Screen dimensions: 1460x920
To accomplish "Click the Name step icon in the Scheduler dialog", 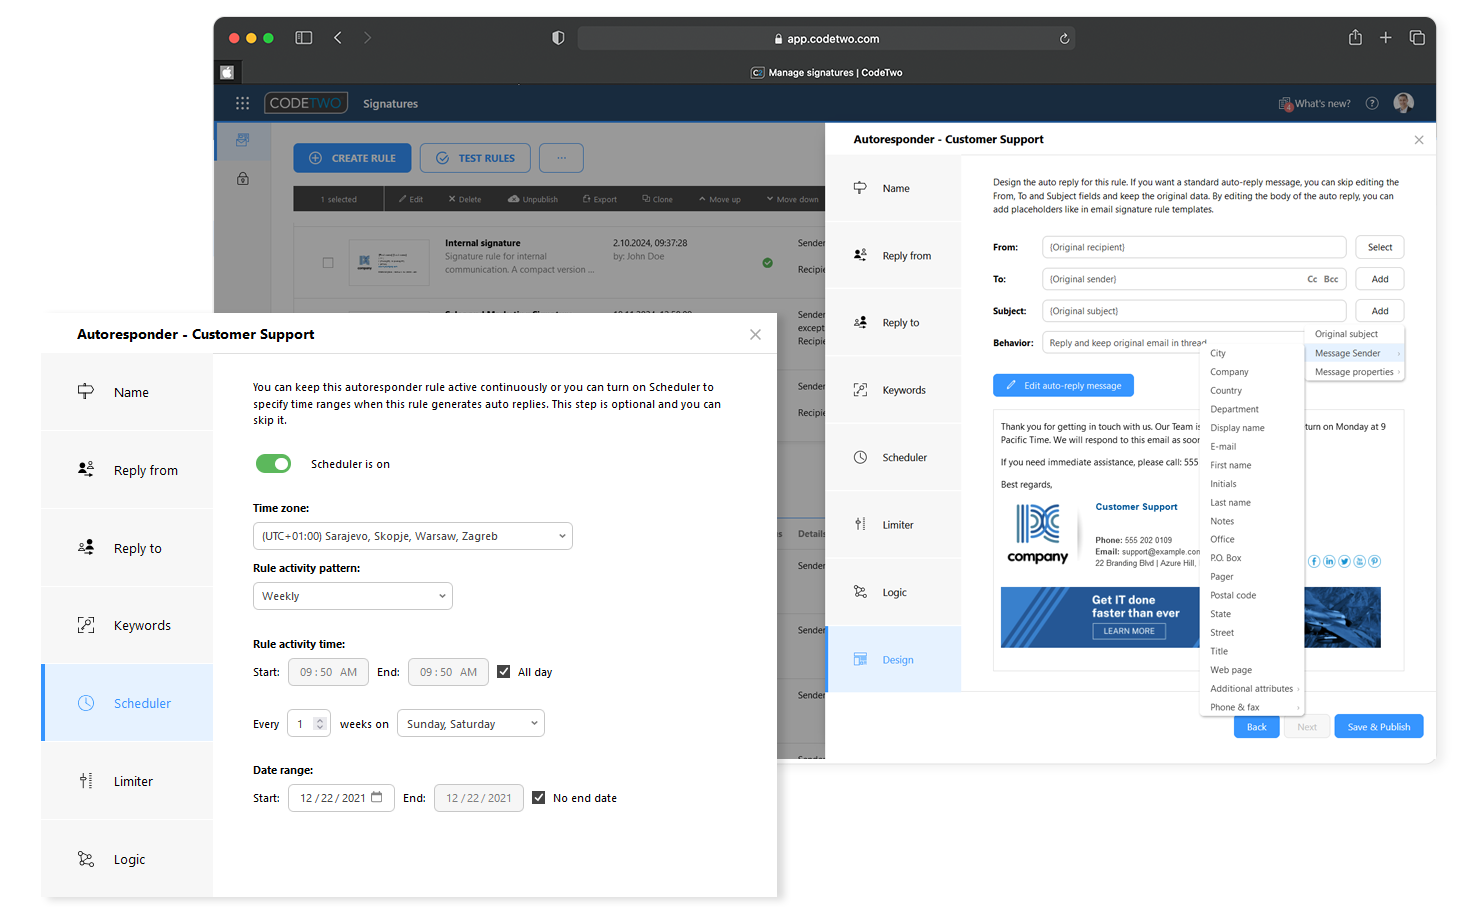I will (x=86, y=391).
